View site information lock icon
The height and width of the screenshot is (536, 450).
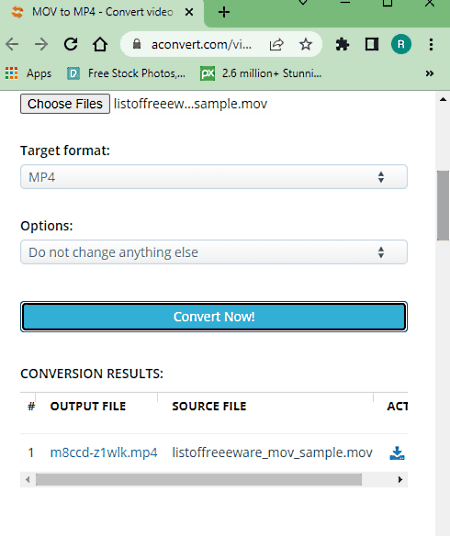coord(137,44)
